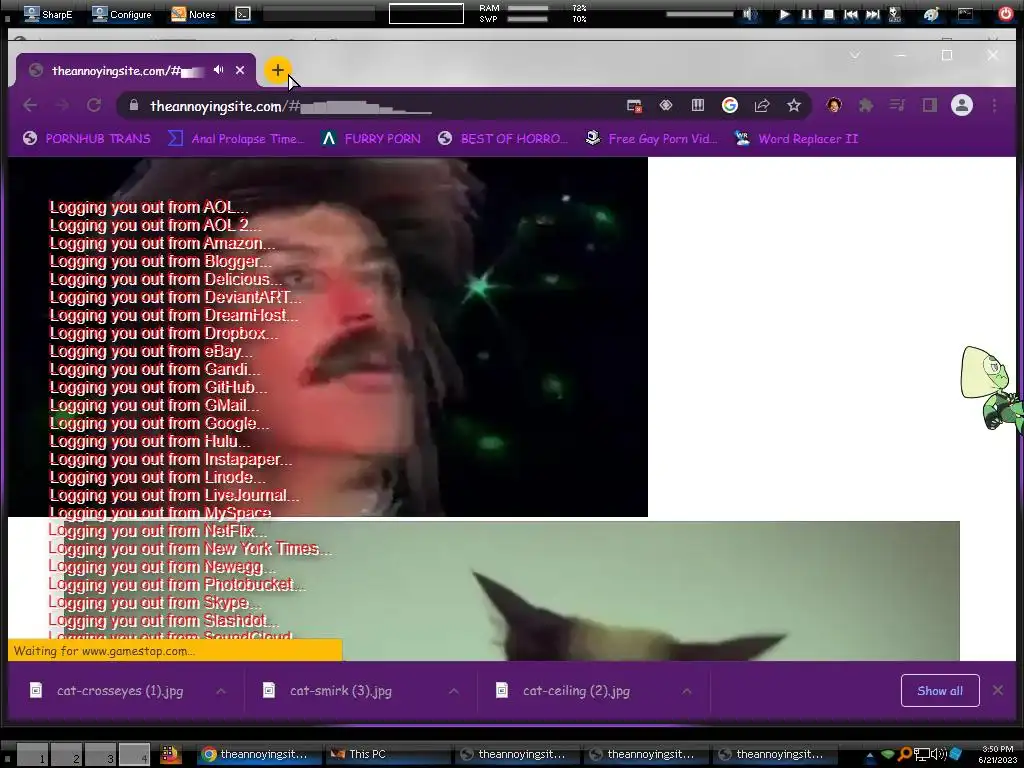The width and height of the screenshot is (1024, 768).
Task: Click the orange magnifier icon in the system tray
Action: click(x=904, y=754)
